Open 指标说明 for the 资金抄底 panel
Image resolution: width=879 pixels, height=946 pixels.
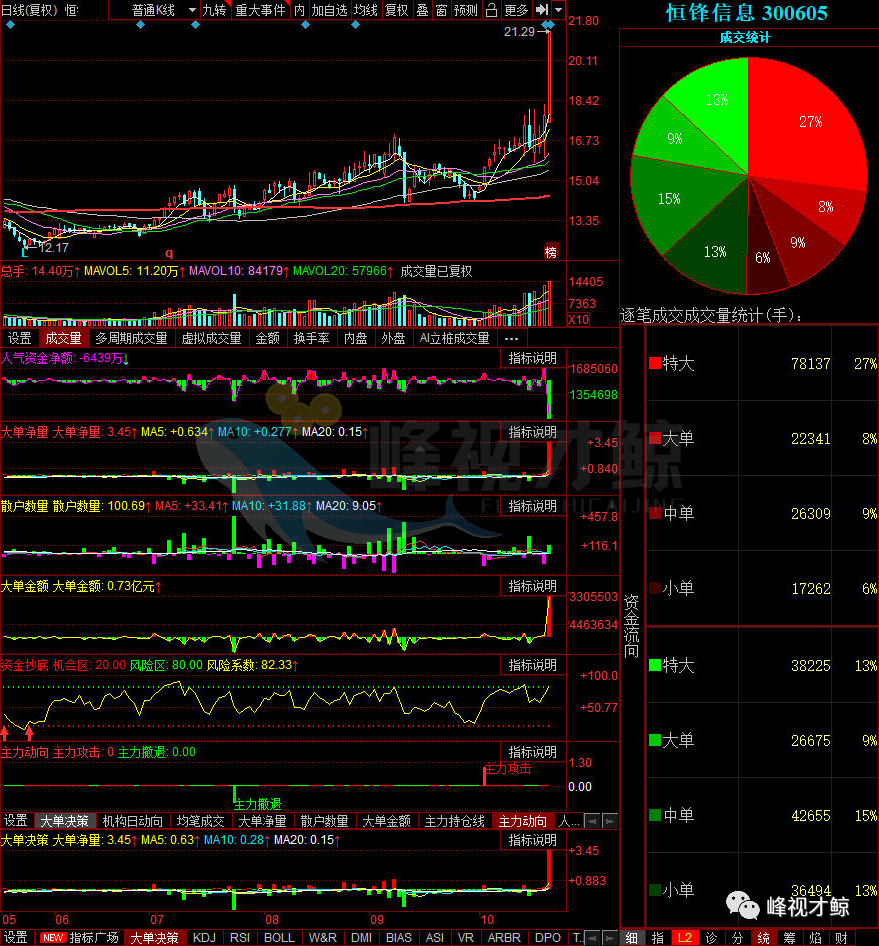533,665
